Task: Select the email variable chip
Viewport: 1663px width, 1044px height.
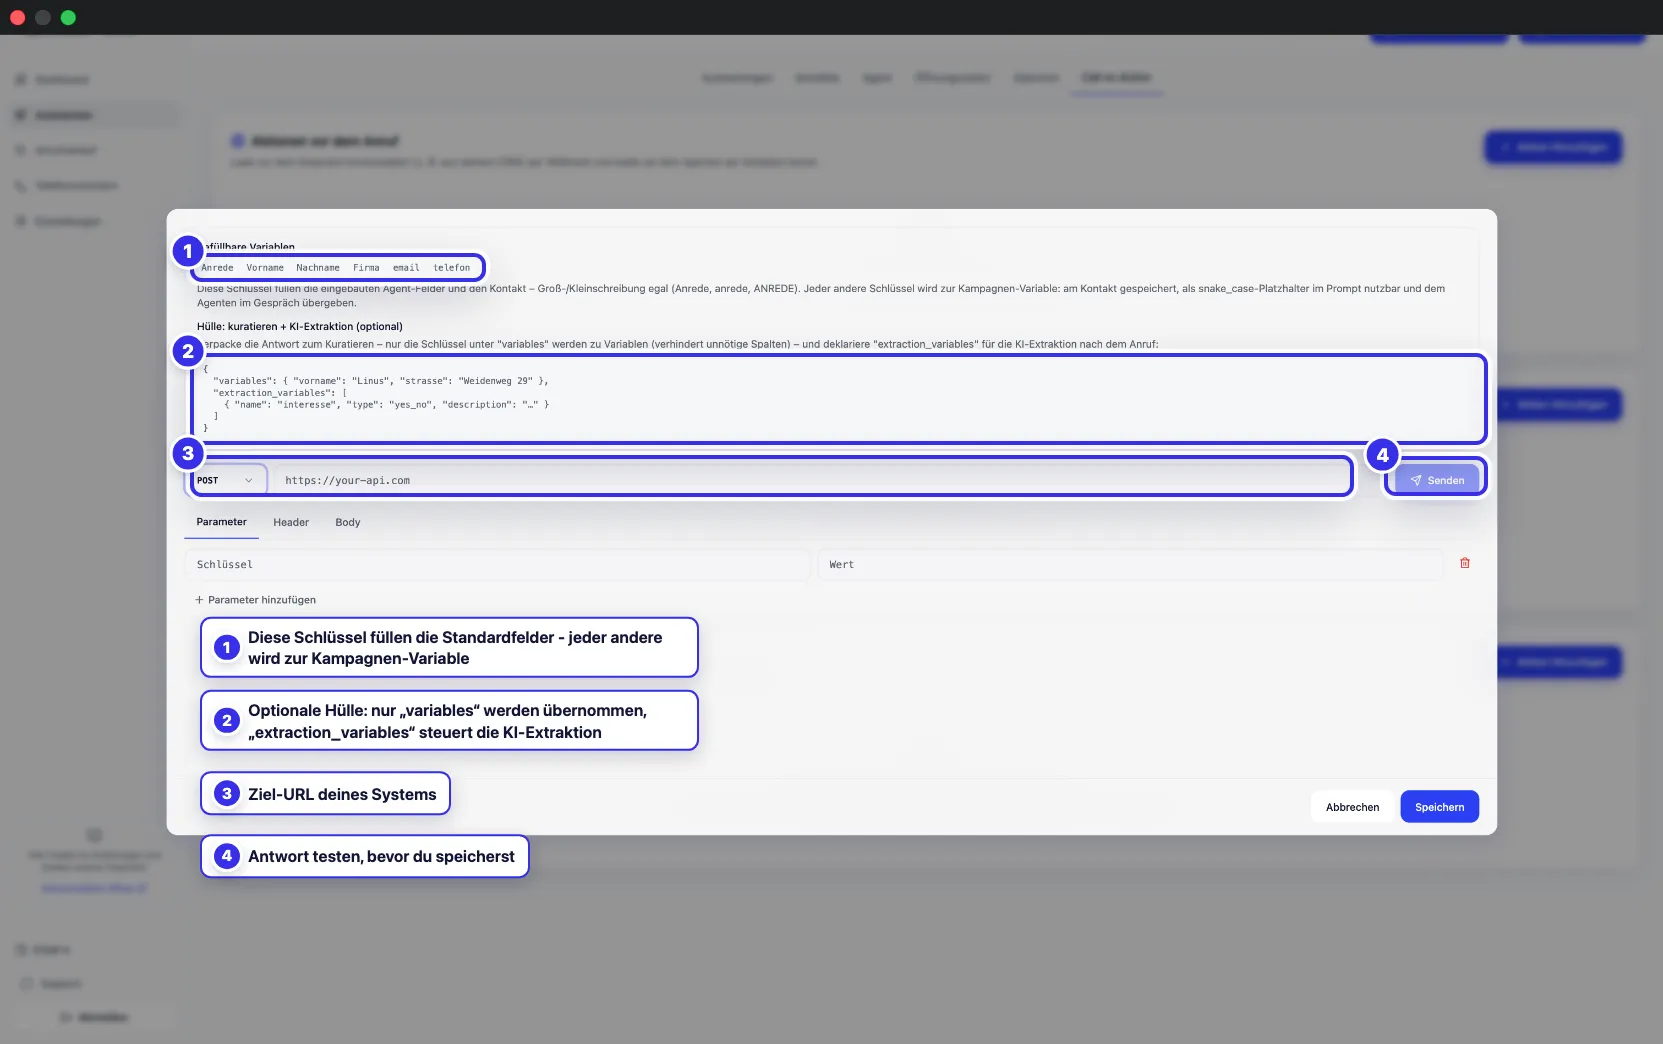Action: [x=406, y=268]
